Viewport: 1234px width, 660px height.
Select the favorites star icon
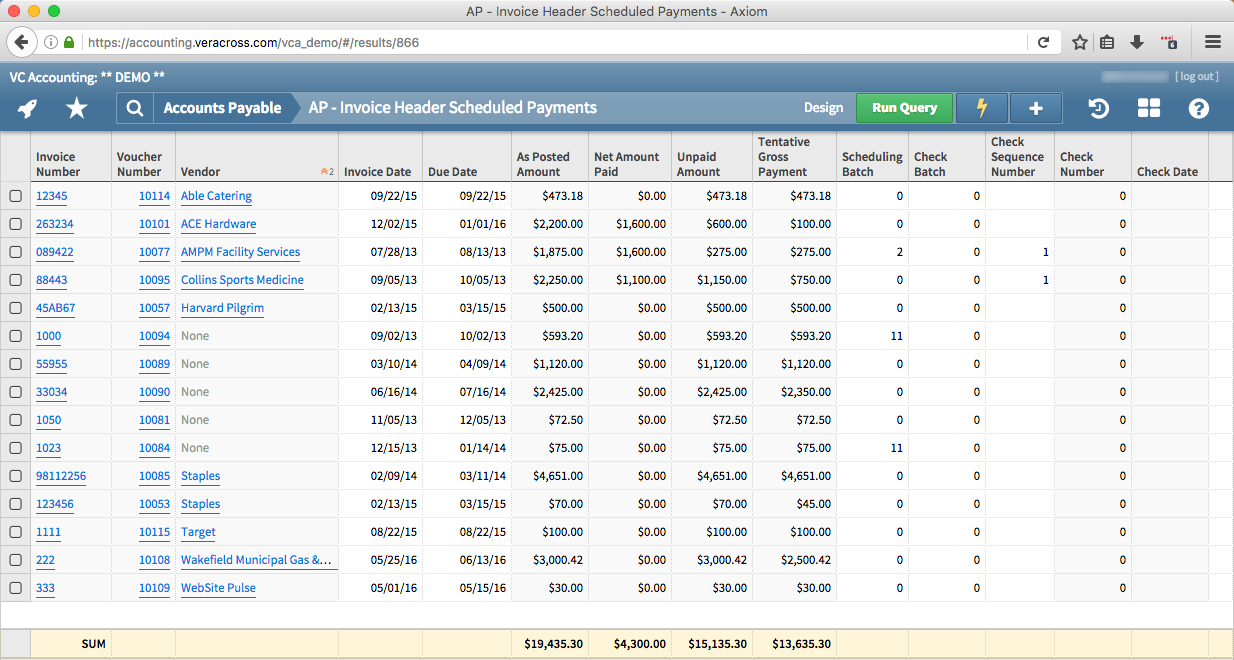coord(77,107)
